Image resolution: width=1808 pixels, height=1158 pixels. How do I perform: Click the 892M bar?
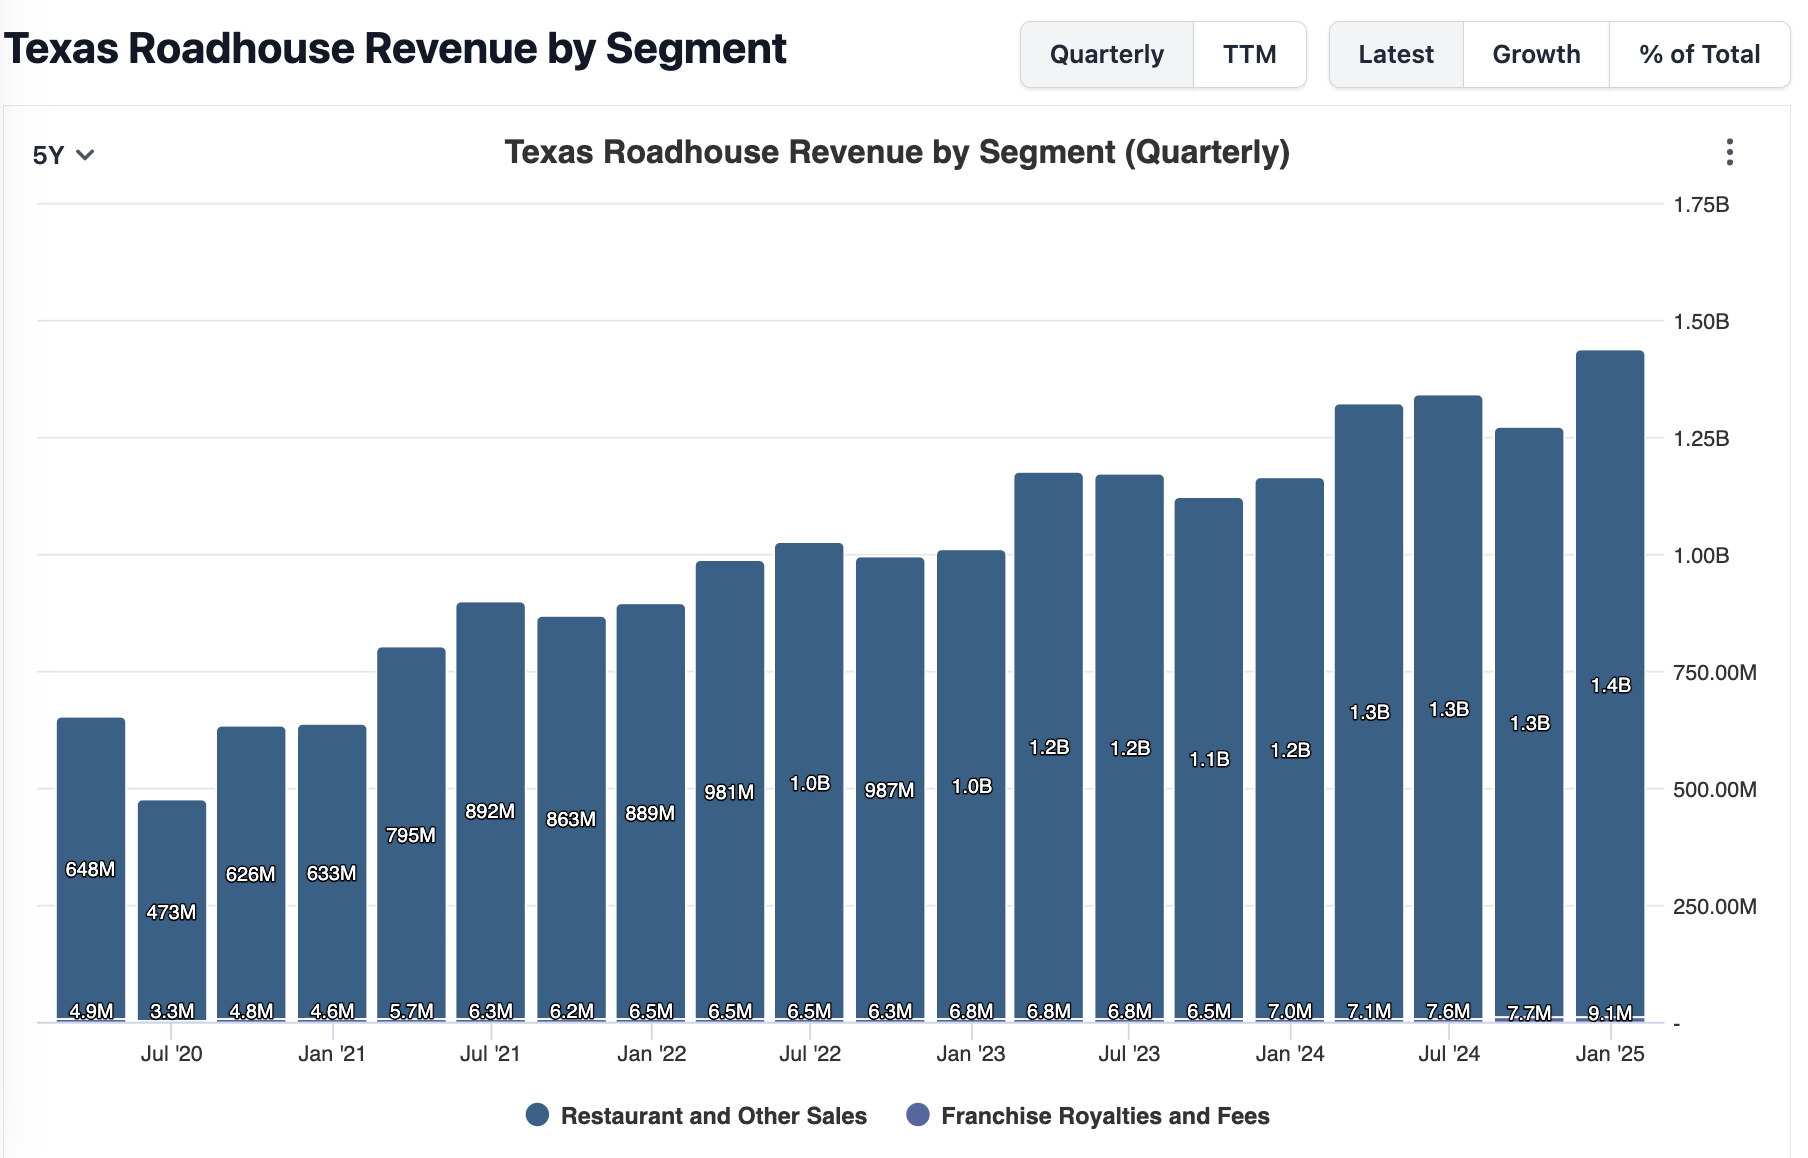coord(490,810)
